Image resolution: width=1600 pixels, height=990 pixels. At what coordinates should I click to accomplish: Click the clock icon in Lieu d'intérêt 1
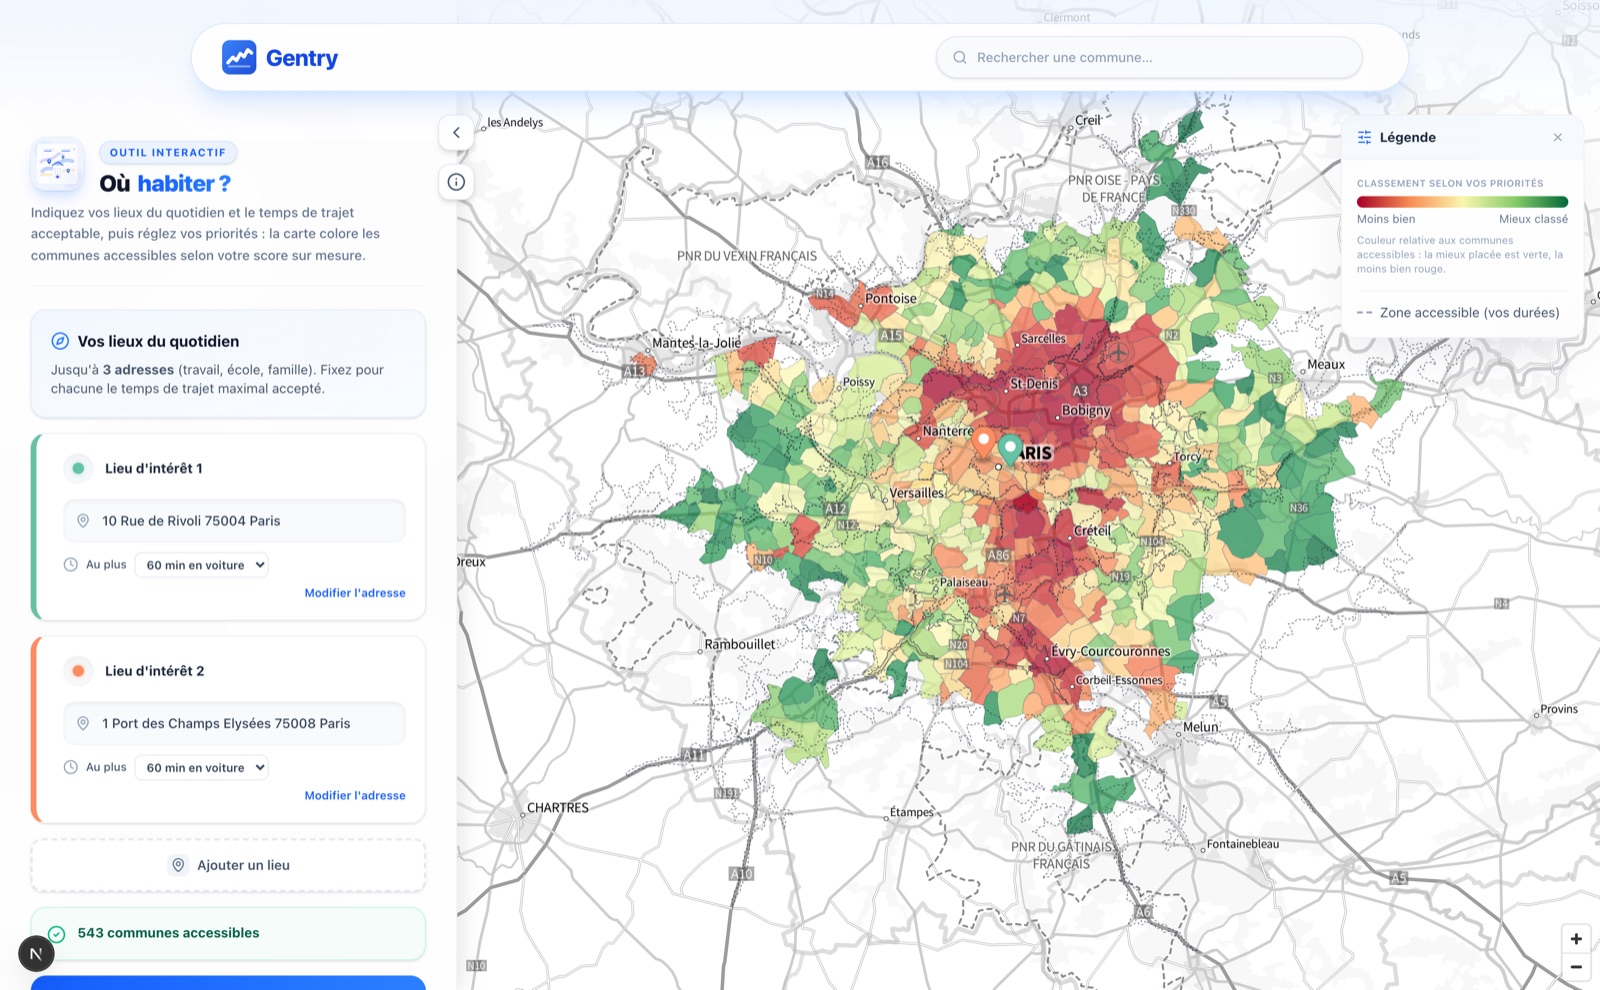71,565
